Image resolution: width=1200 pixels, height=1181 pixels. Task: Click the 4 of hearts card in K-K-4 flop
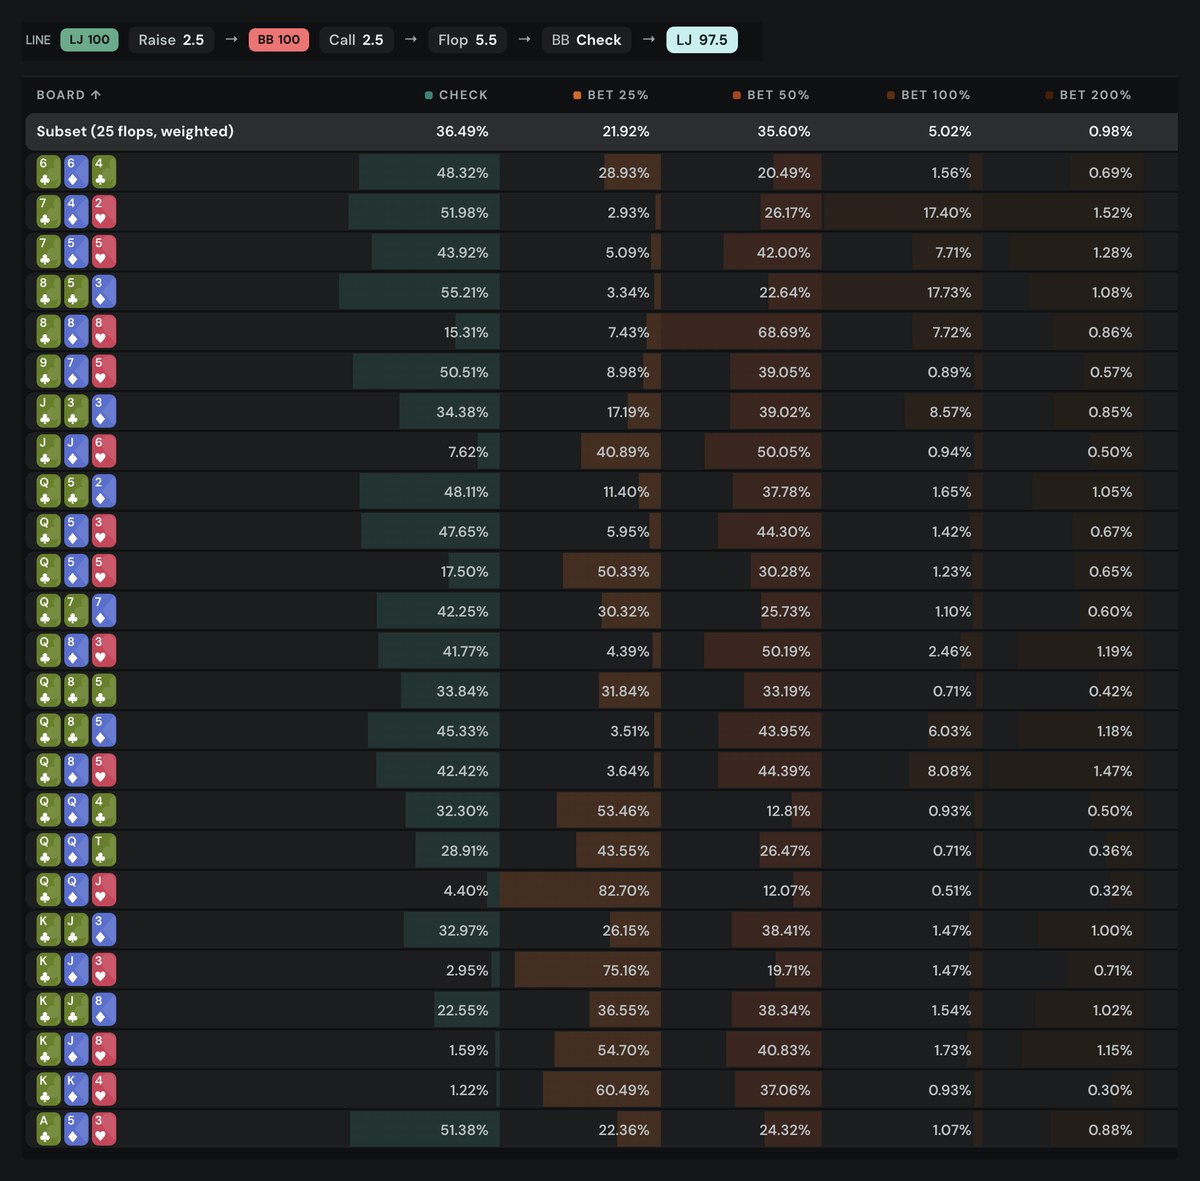point(104,1089)
